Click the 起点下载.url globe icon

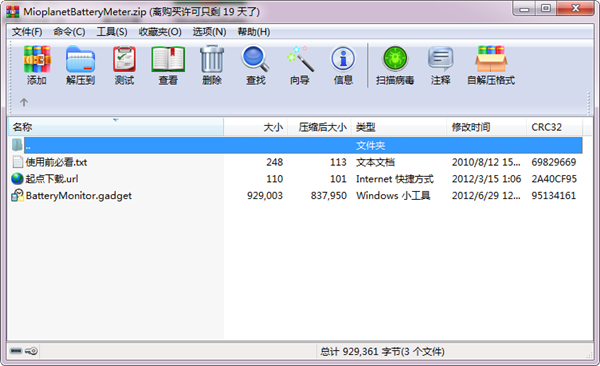click(17, 179)
